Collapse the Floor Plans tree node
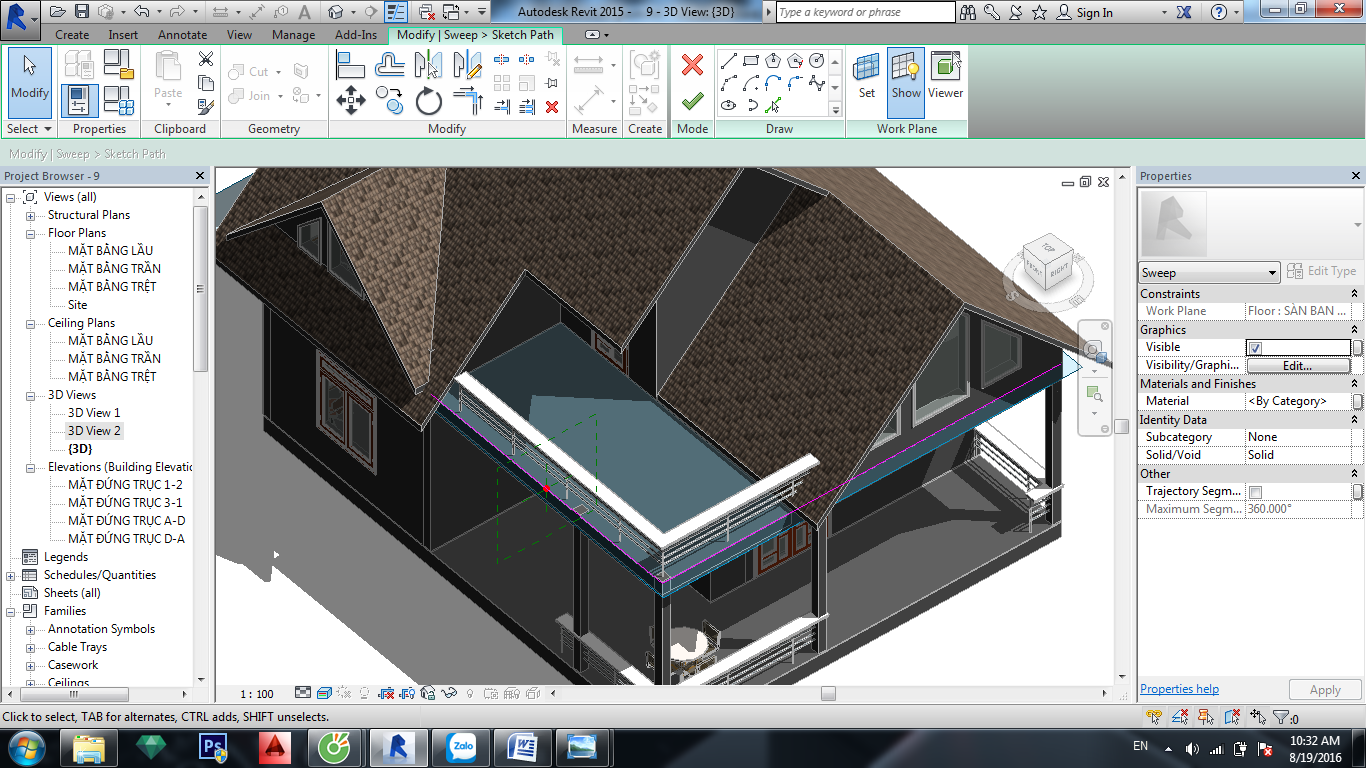Screen dimensions: 1366x768 [30, 233]
